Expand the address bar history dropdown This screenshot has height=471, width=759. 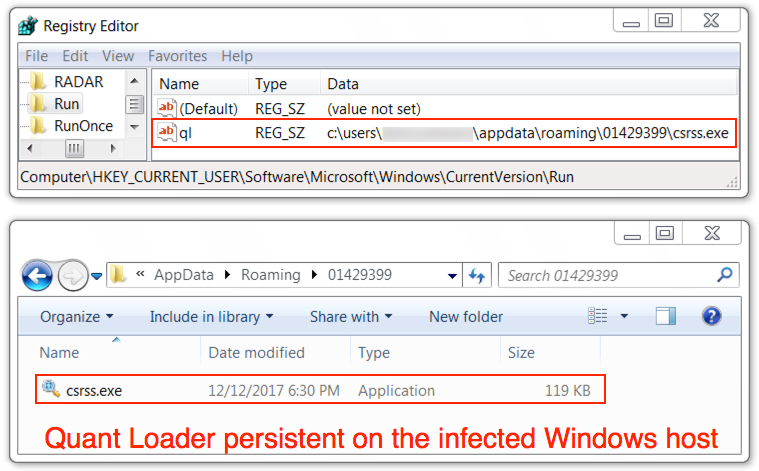(452, 276)
